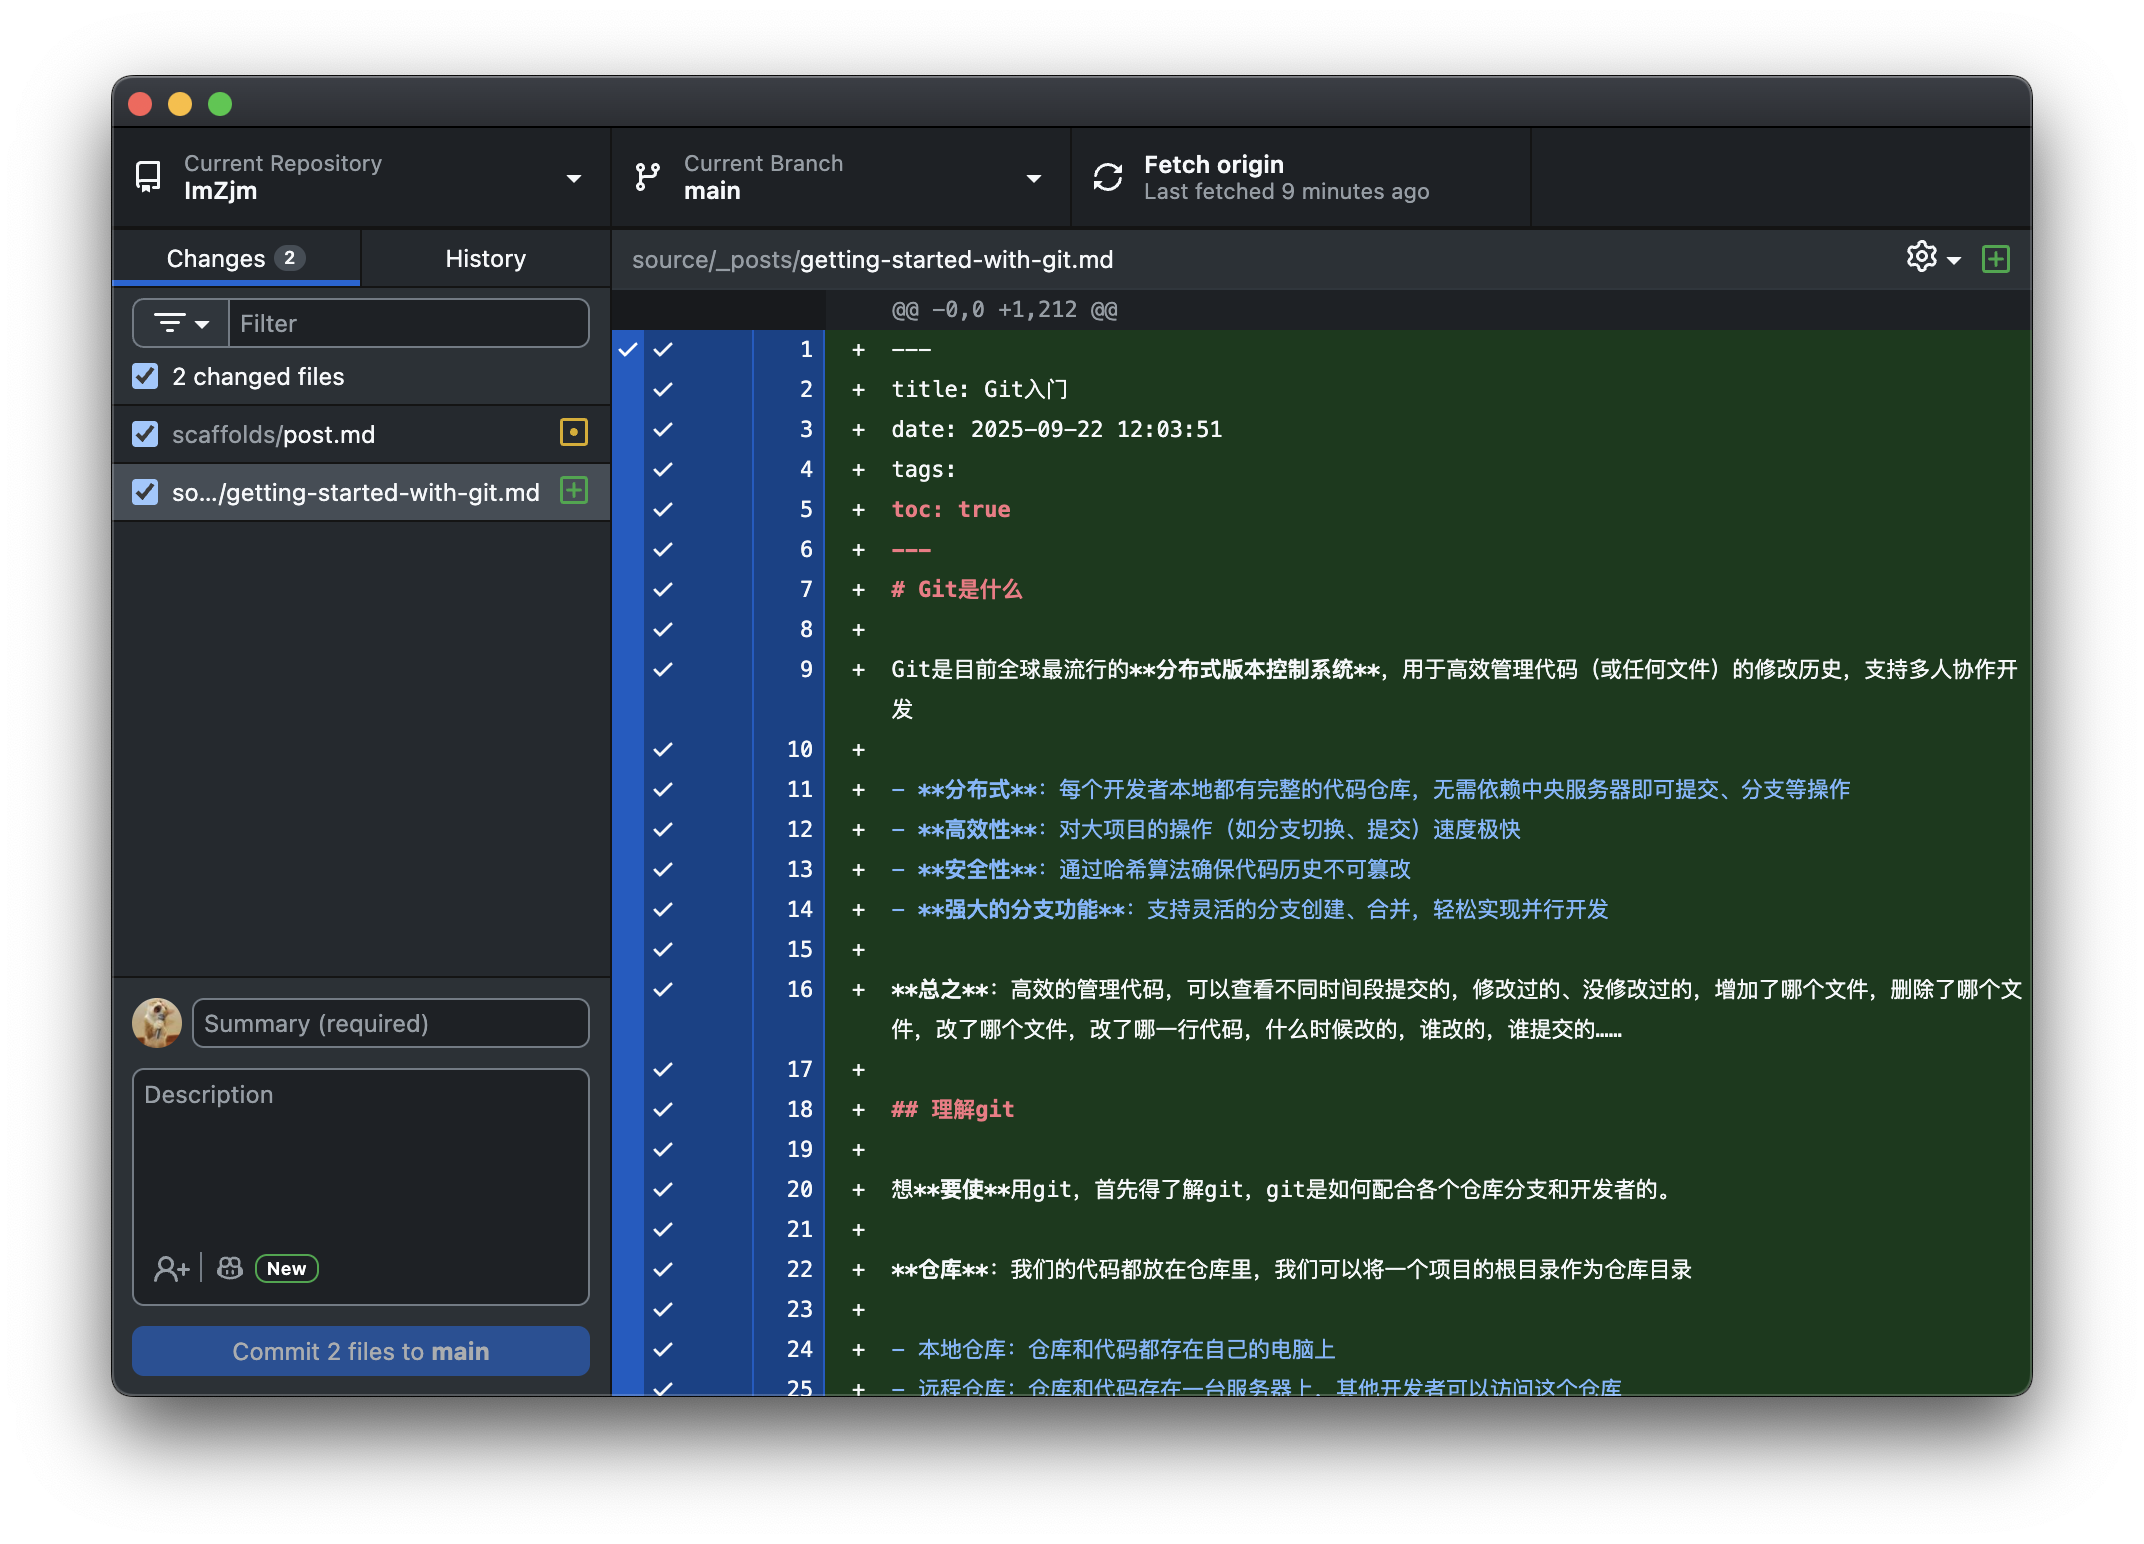Uncheck scaffolds/post.md from the commit

[x=144, y=433]
